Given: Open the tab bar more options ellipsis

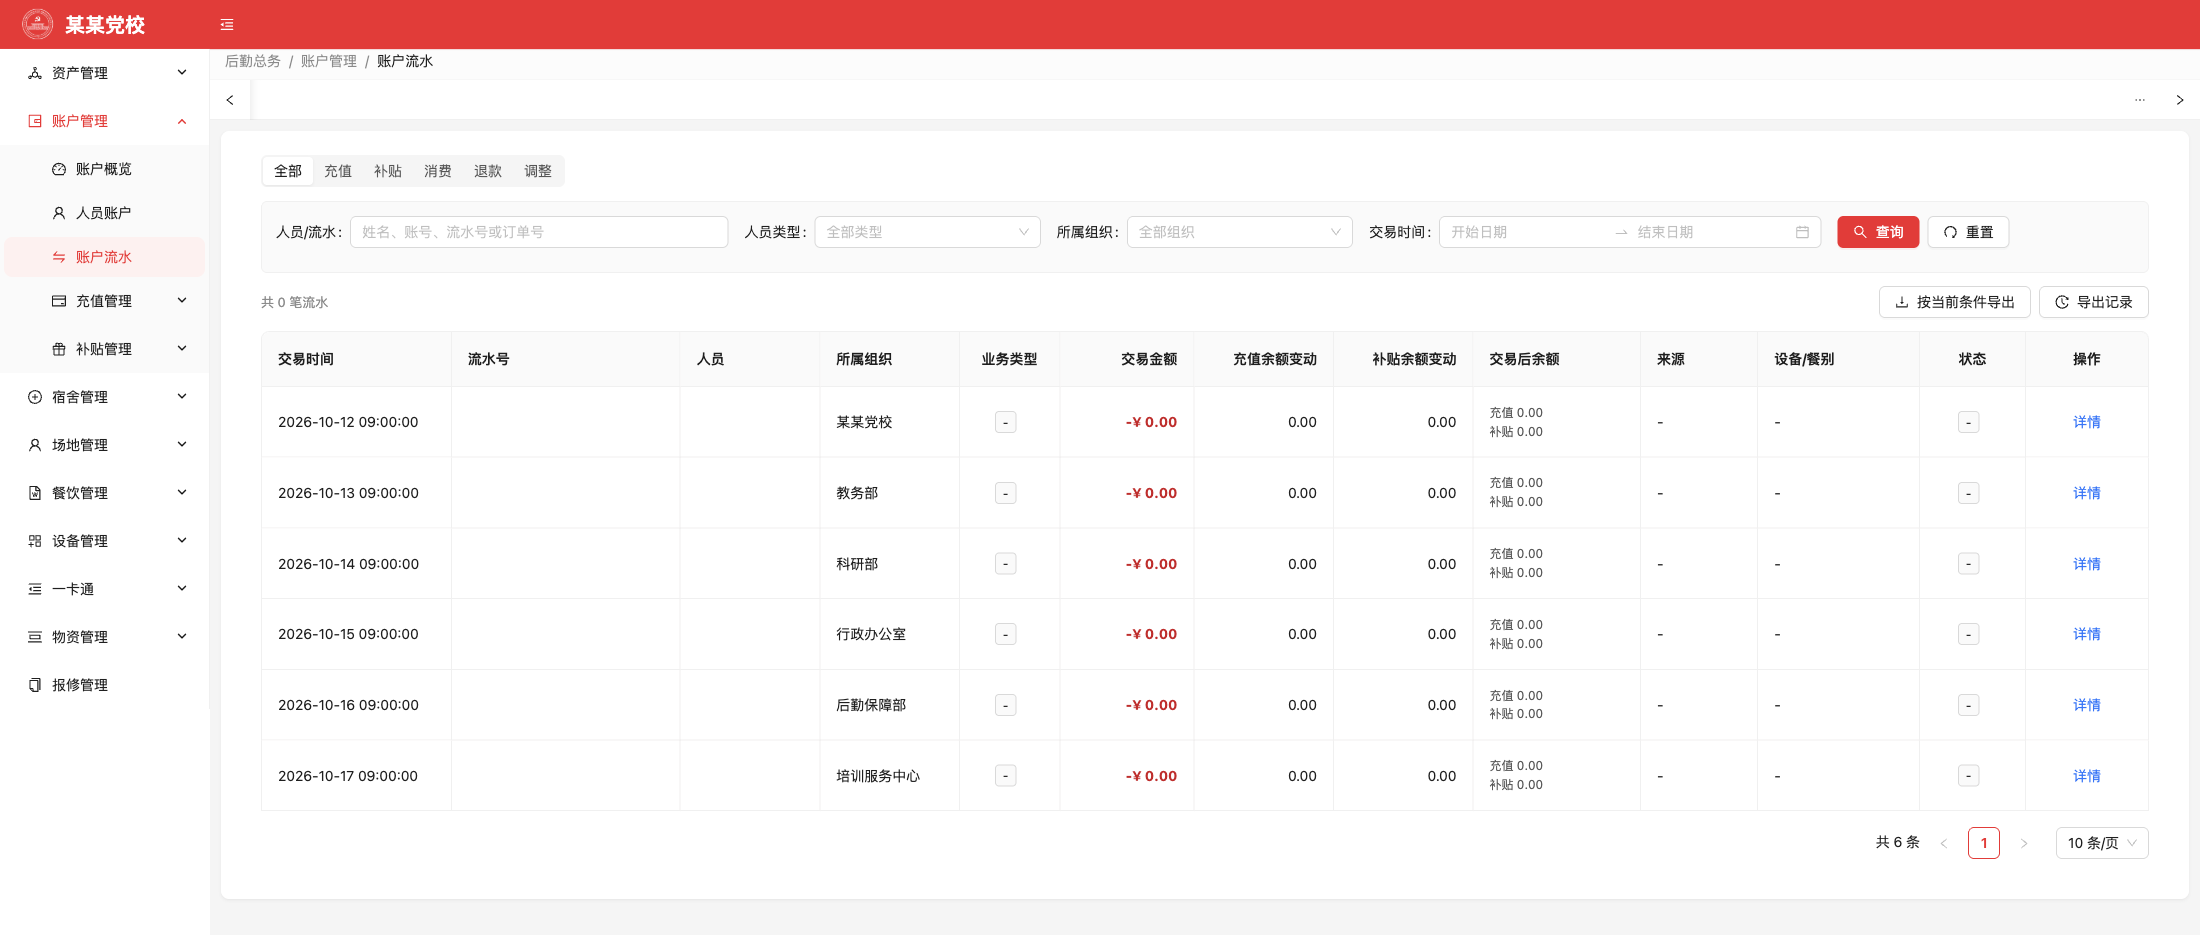Looking at the screenshot, I should (2140, 100).
